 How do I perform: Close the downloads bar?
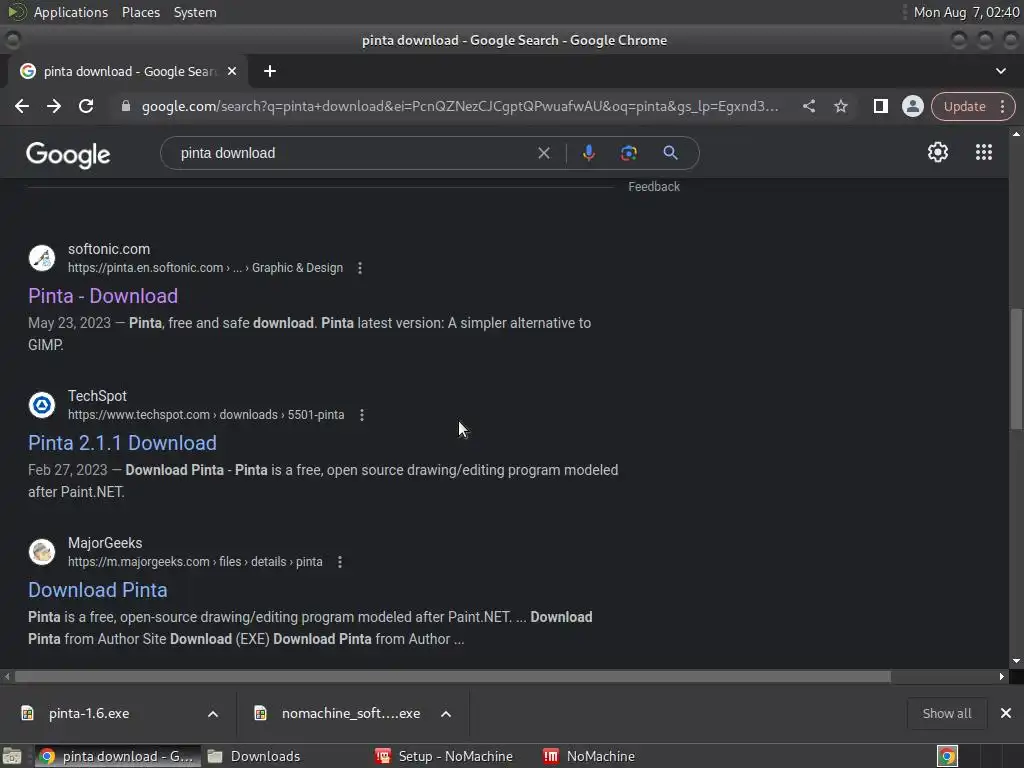tap(1006, 713)
